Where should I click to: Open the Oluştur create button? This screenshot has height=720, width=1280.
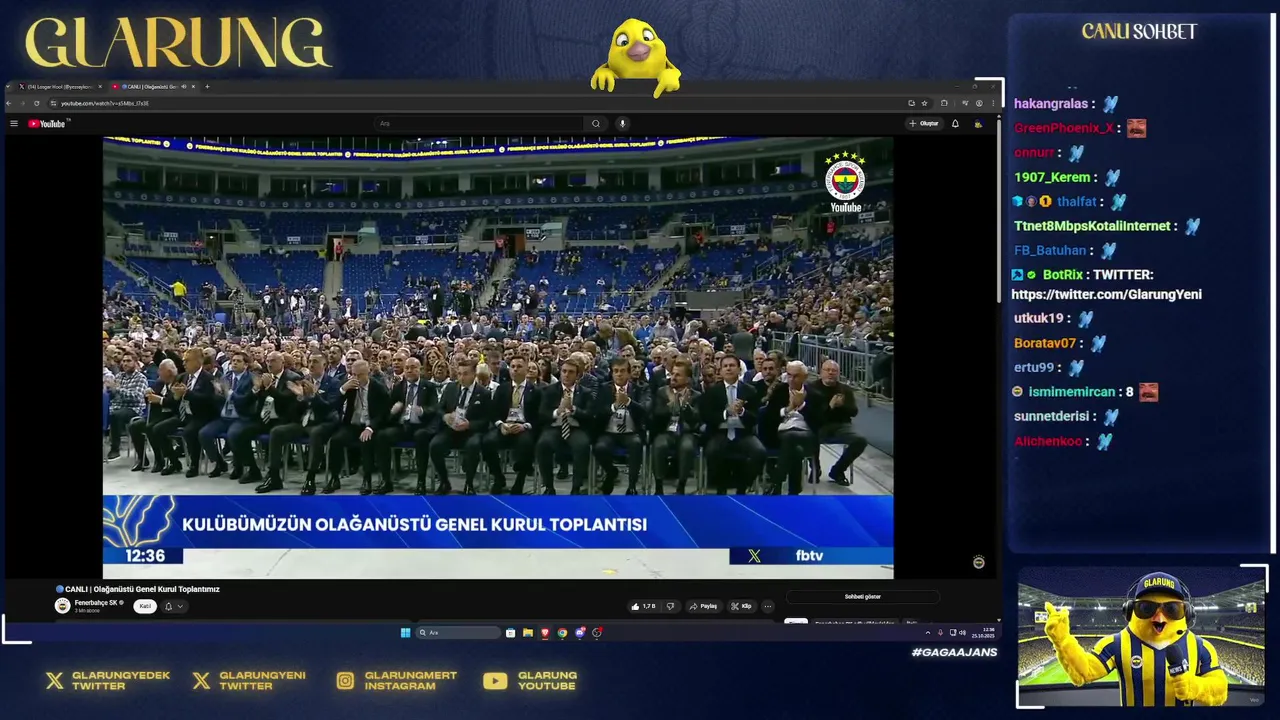[924, 123]
